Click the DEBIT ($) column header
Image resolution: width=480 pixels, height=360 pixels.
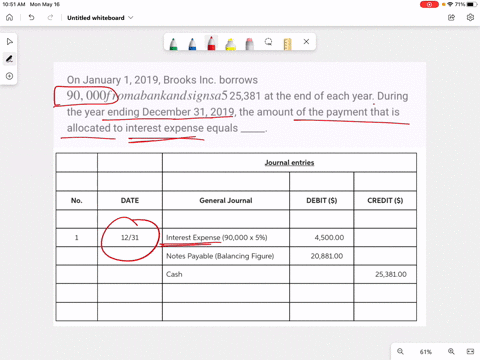pos(322,200)
